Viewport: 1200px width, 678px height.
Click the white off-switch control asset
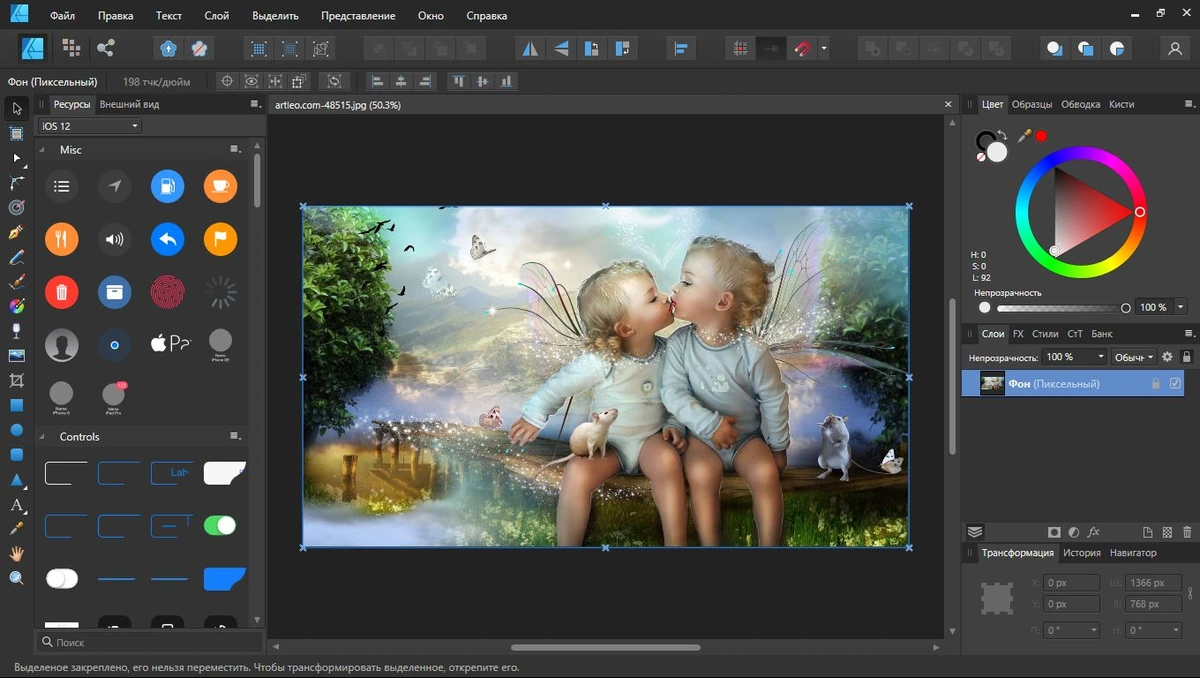[x=61, y=578]
